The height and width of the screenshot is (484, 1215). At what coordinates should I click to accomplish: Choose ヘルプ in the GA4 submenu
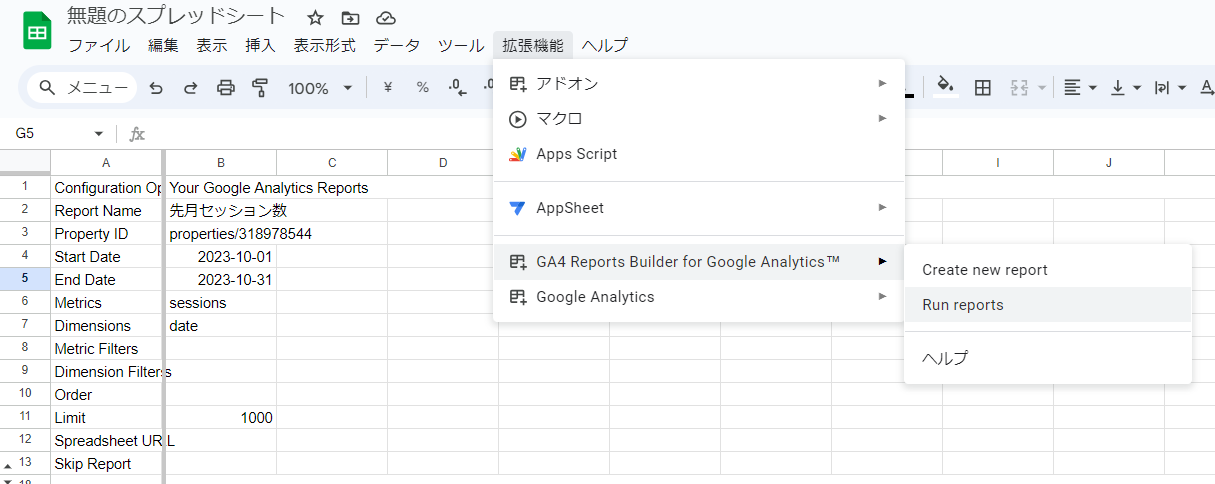[1048, 358]
